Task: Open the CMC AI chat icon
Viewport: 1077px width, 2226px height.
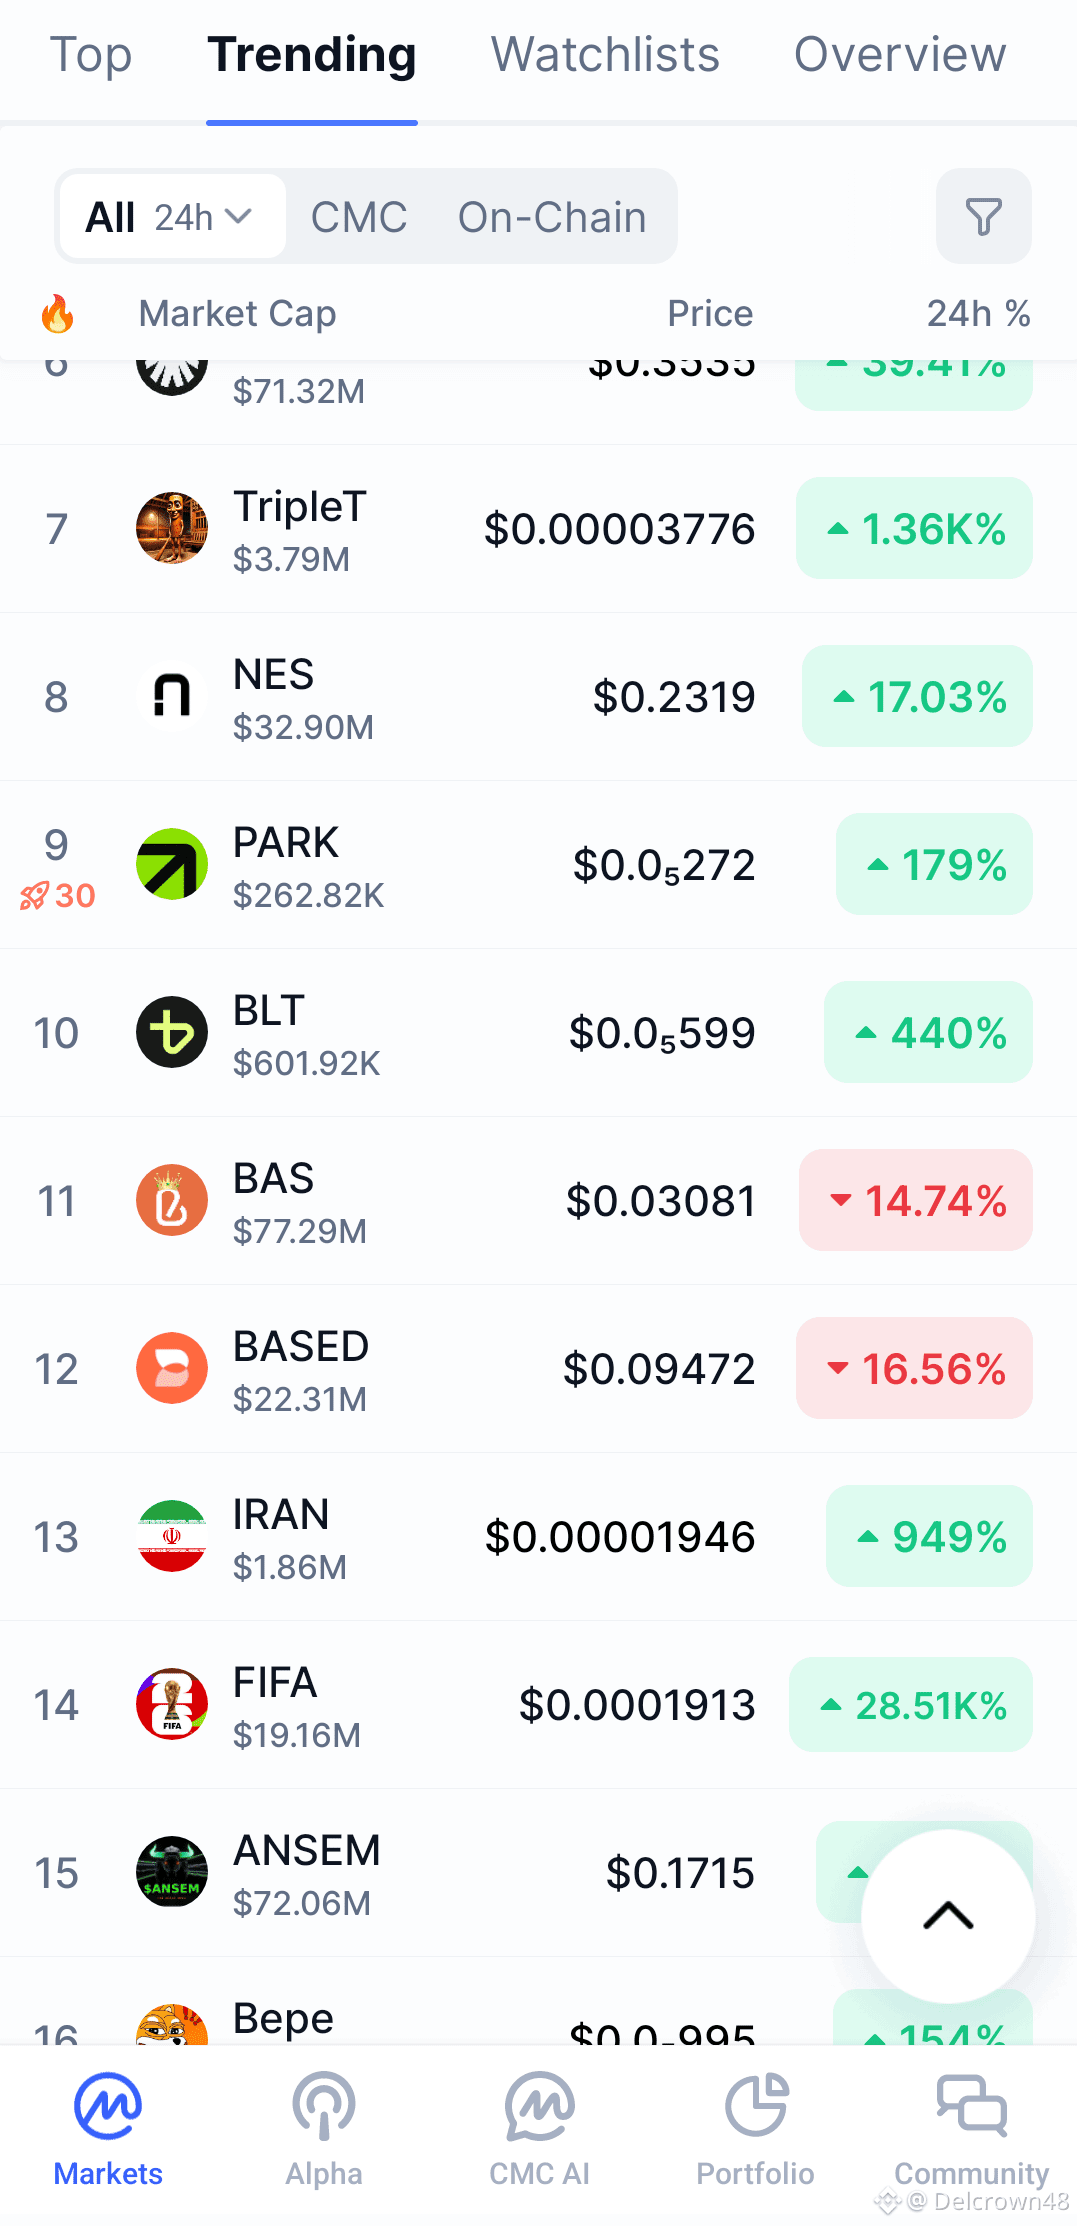Action: click(540, 2105)
